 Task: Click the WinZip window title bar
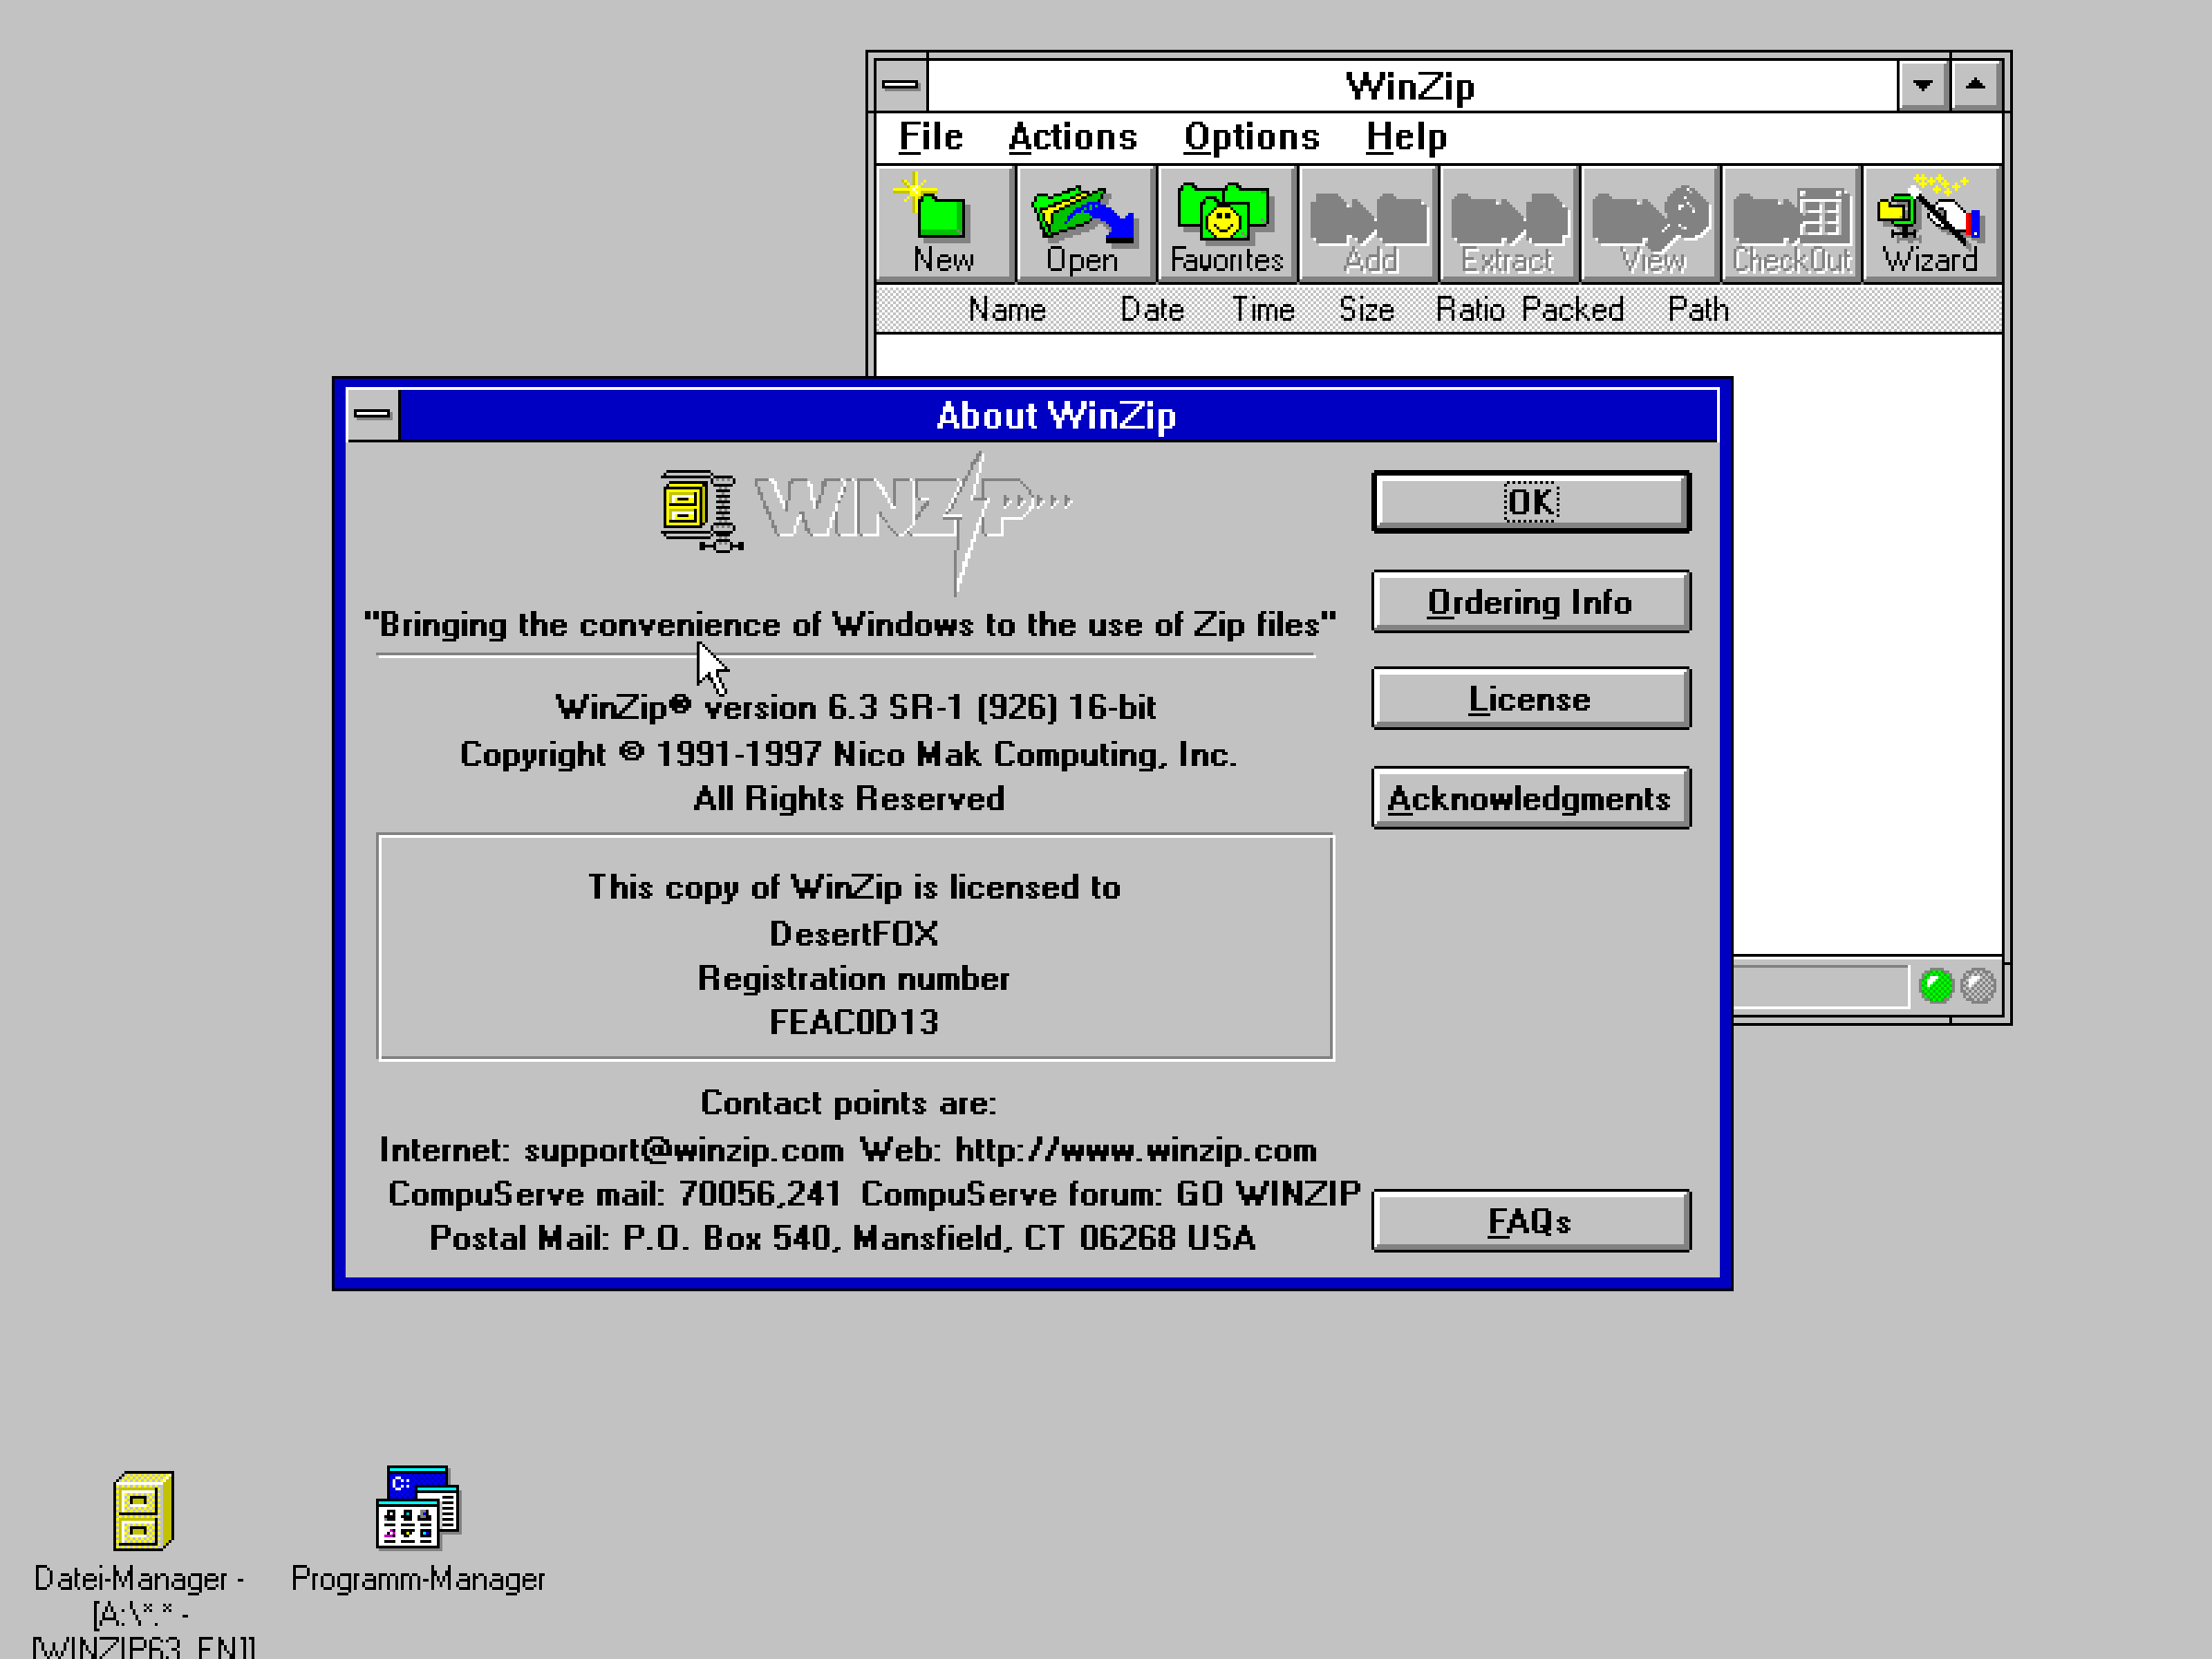tap(1411, 86)
